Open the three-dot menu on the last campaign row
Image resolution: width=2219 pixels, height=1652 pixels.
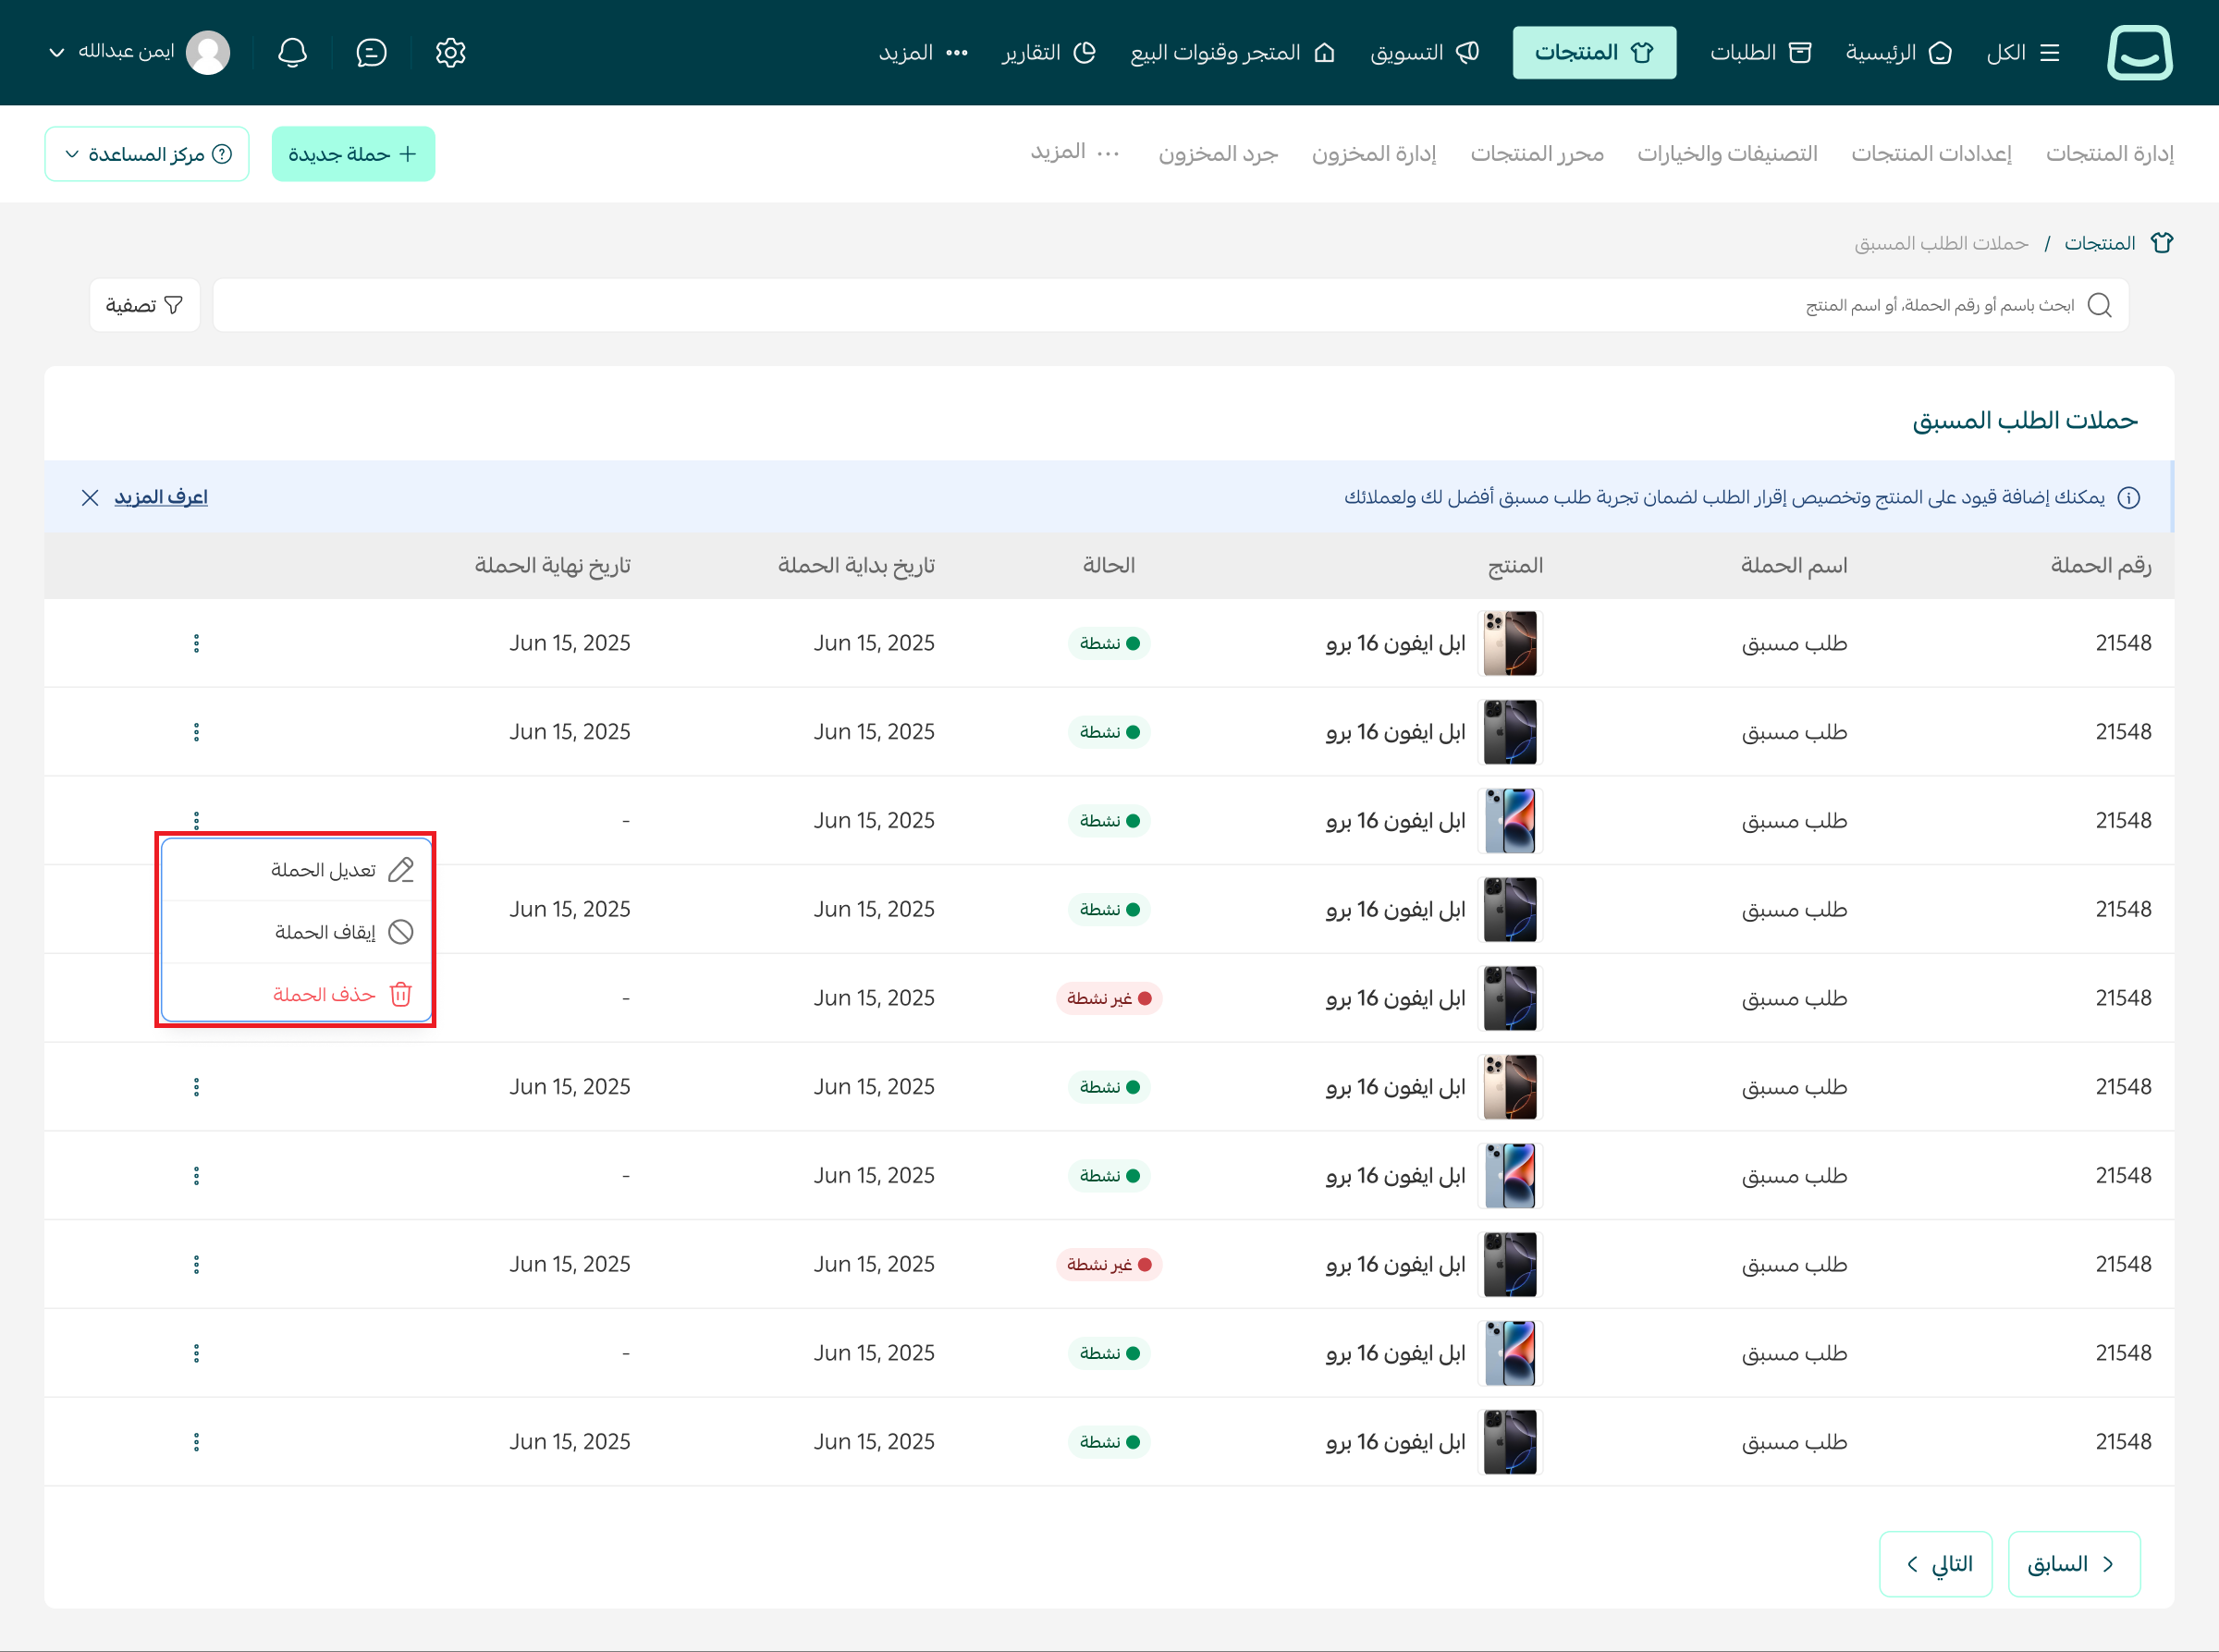pyautogui.click(x=196, y=1441)
